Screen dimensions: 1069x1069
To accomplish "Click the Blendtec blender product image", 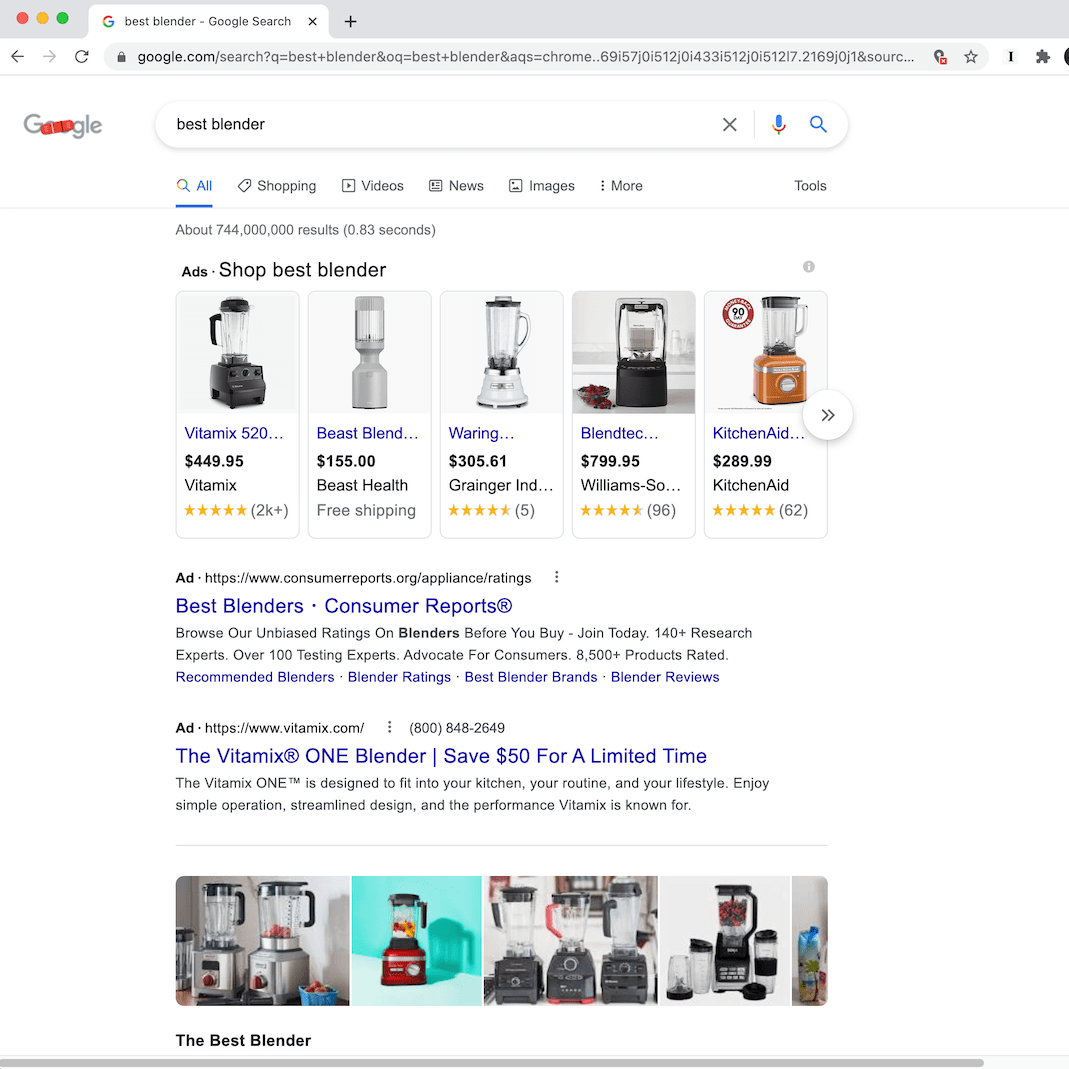I will pos(633,353).
